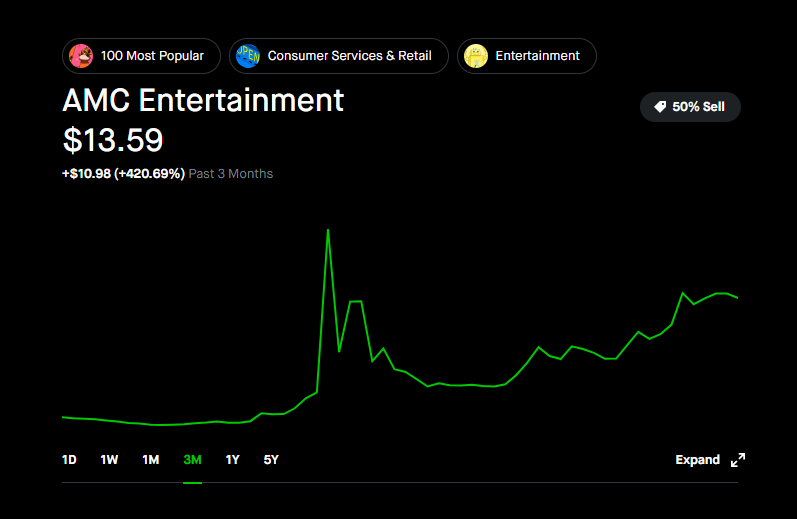Click the +$10.98 (+420.69%) change value
797x519 pixels.
coord(124,174)
